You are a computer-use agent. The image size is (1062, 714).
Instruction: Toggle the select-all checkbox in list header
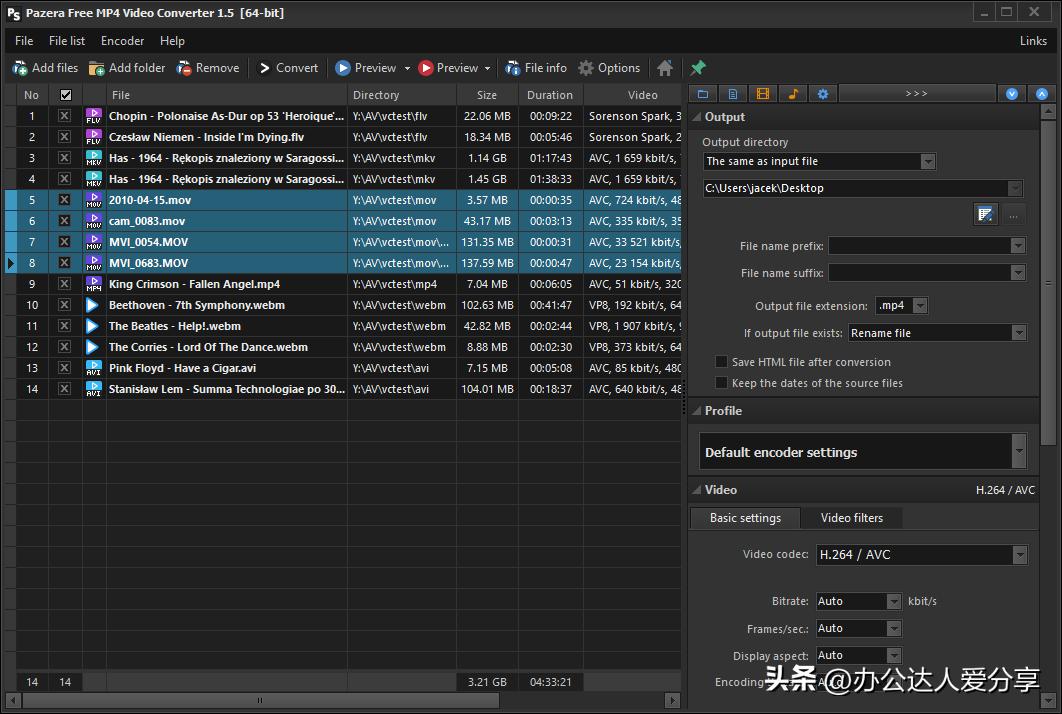[x=66, y=95]
